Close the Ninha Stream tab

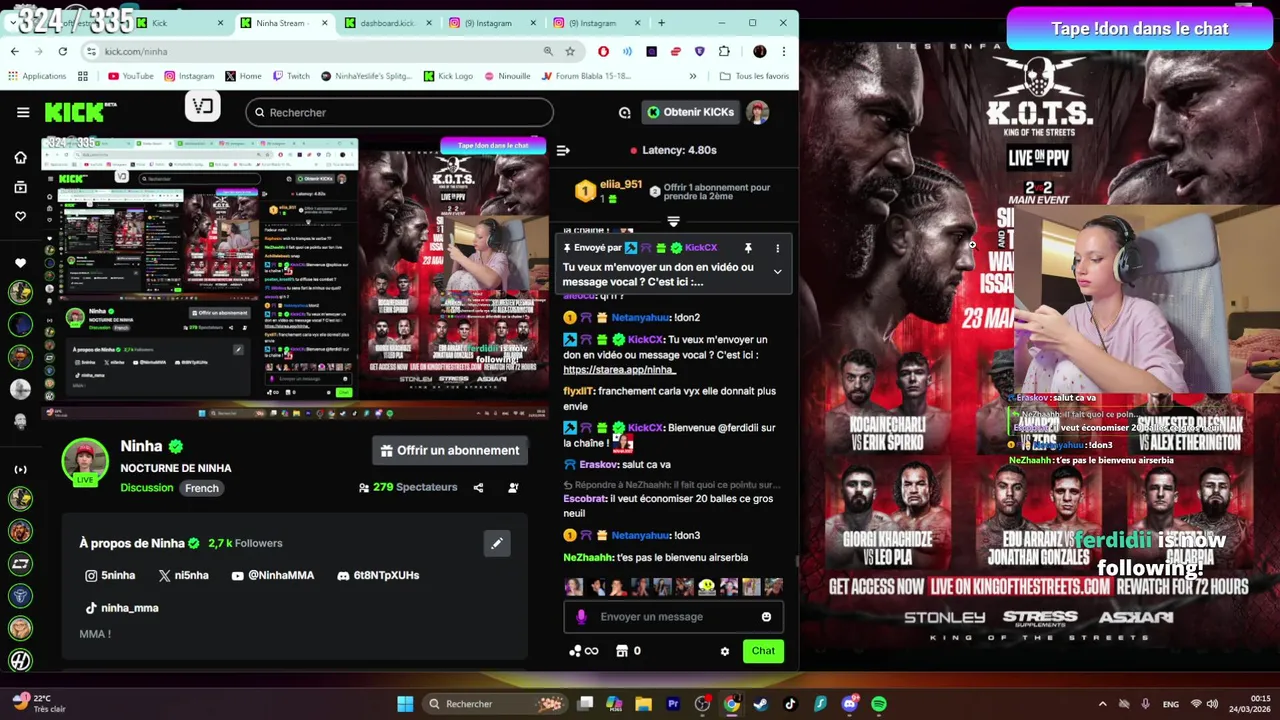(x=324, y=23)
